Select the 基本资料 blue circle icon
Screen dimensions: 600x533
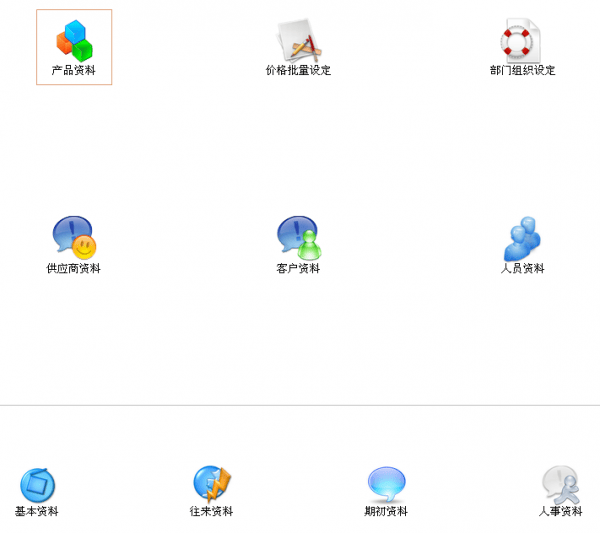37,485
